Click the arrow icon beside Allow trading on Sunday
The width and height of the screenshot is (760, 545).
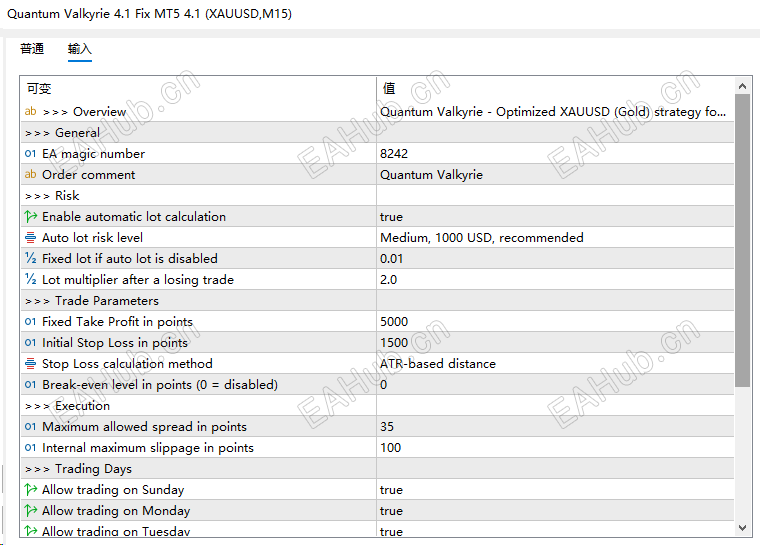31,490
